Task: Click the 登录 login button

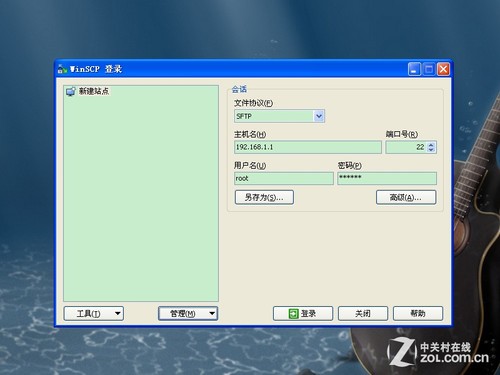Action: (x=303, y=314)
